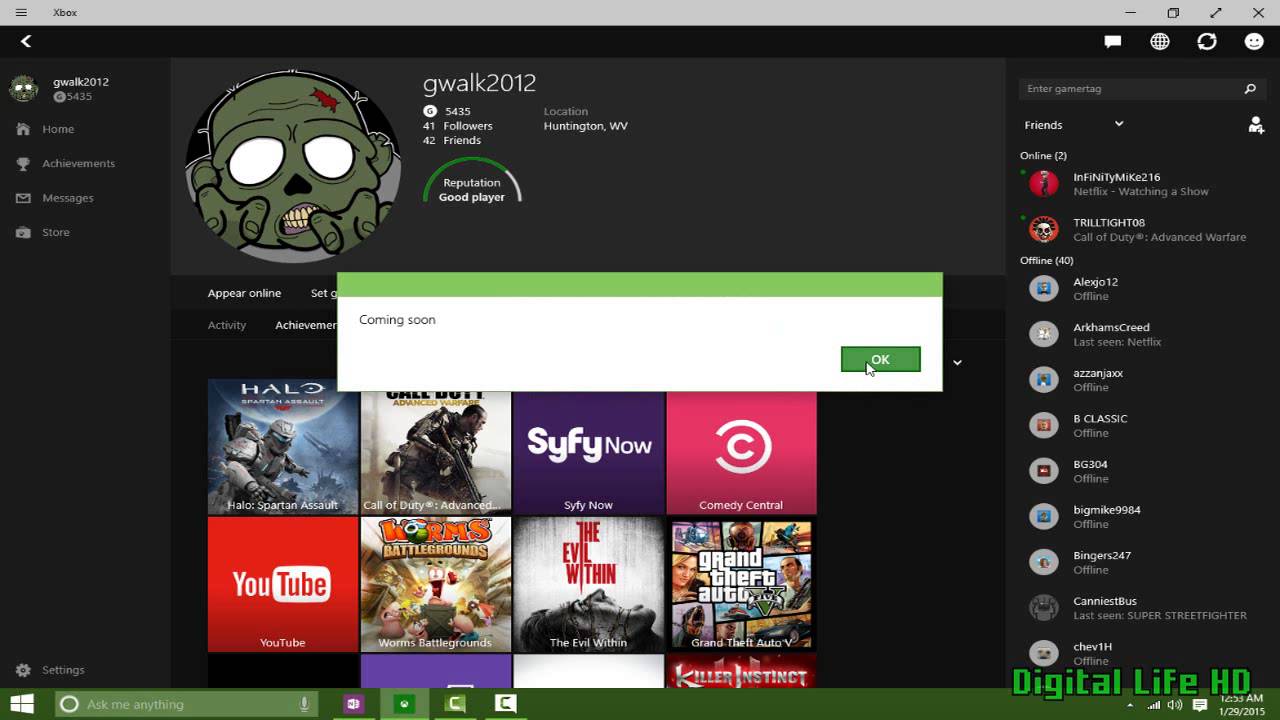Image resolution: width=1280 pixels, height=720 pixels.
Task: Click the expand window diagonal-arrow button
Action: click(1216, 13)
